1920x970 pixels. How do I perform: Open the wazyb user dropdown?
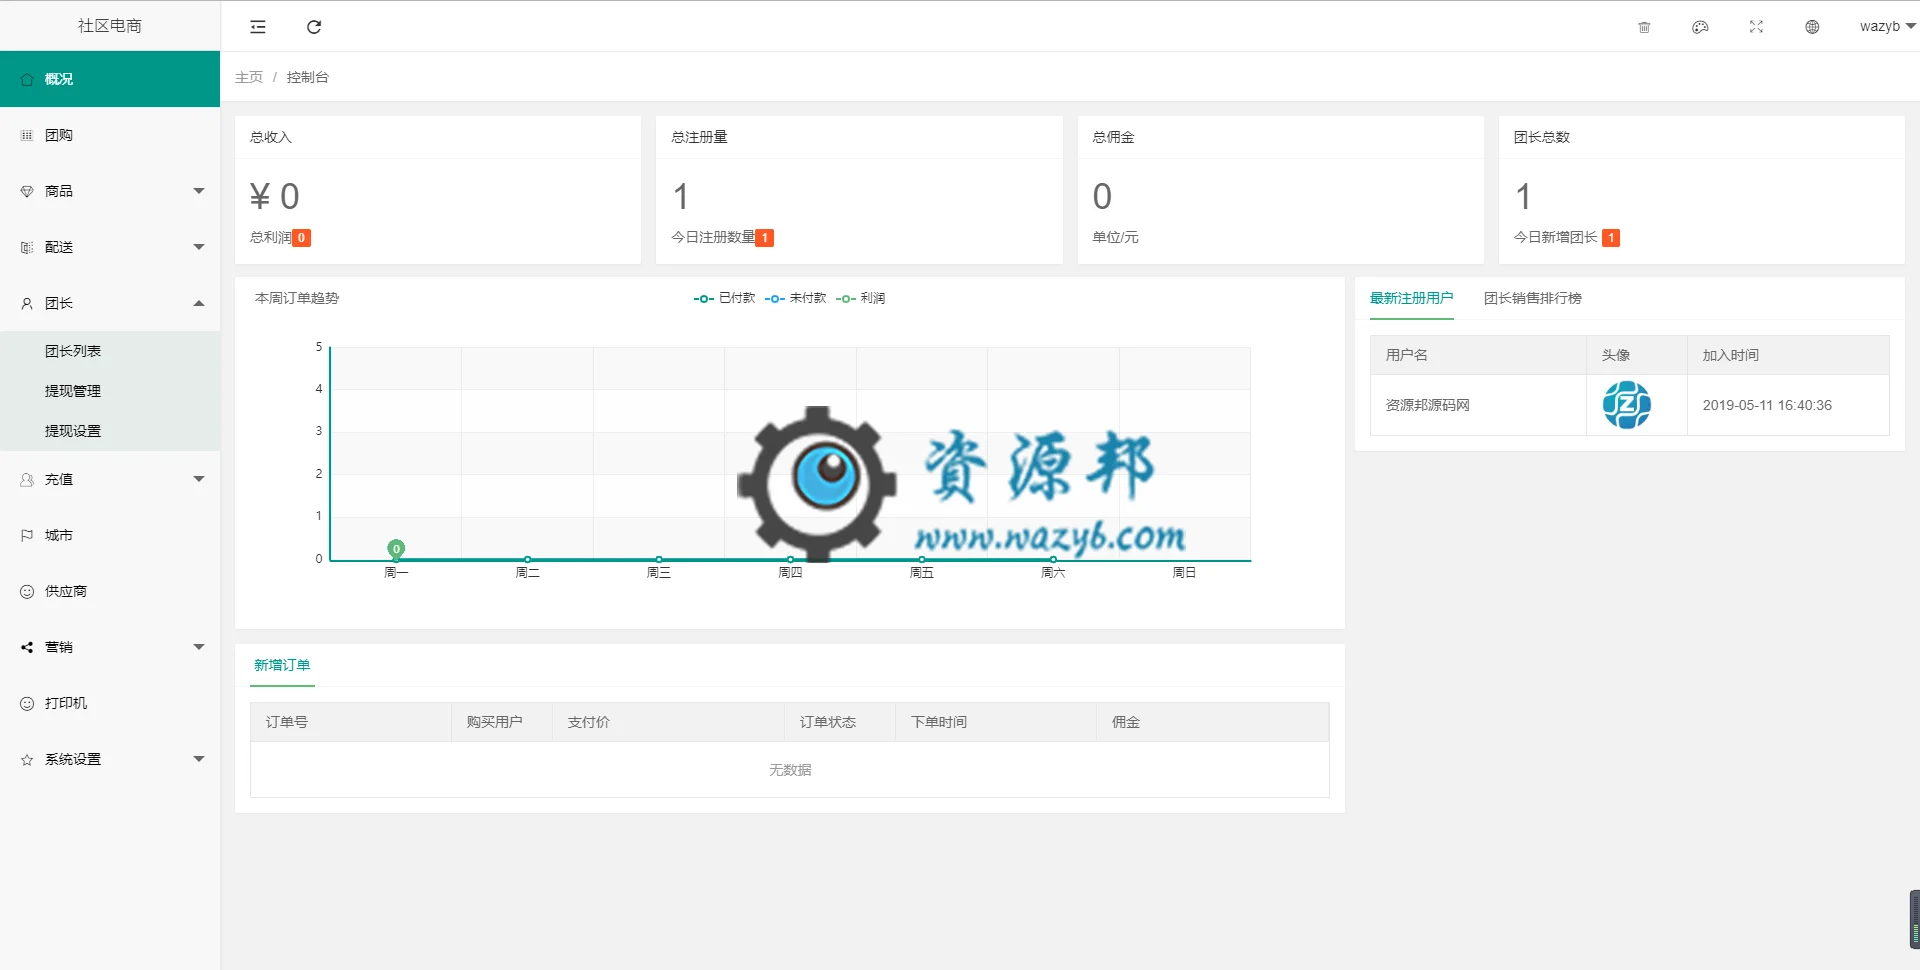pyautogui.click(x=1887, y=27)
